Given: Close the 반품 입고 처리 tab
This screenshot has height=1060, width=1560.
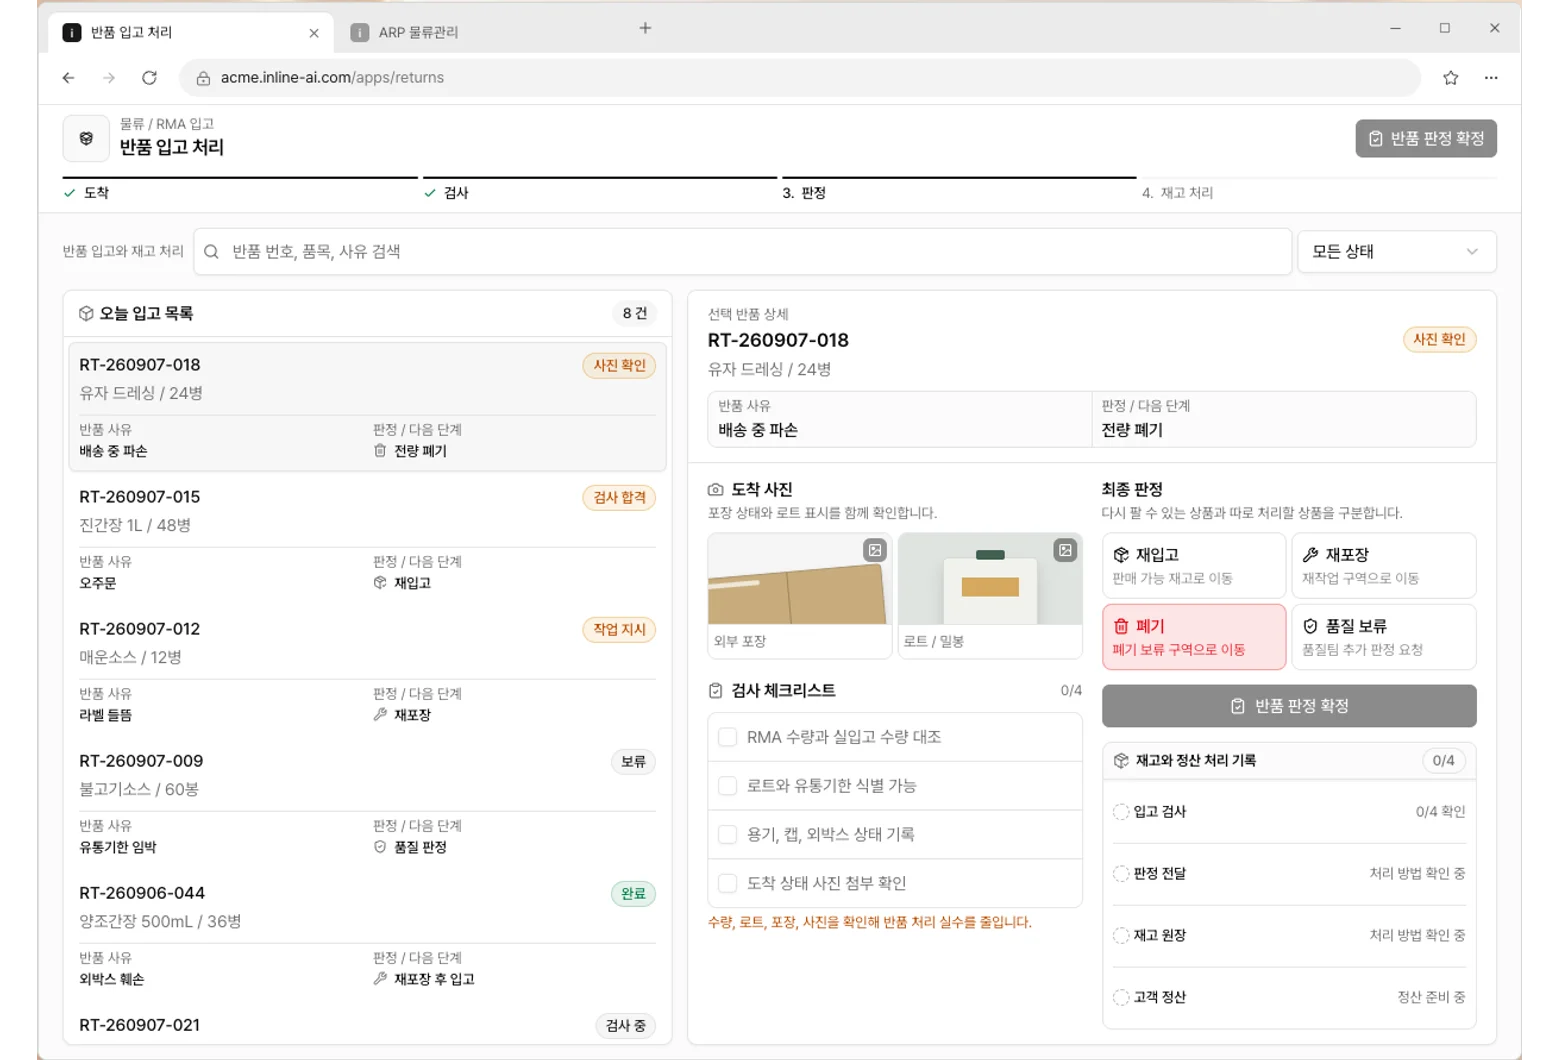Looking at the screenshot, I should [314, 33].
